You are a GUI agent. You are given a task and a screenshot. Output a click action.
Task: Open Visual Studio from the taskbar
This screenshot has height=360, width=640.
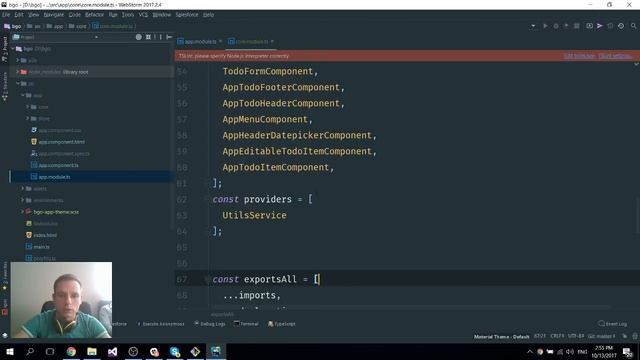(113, 351)
